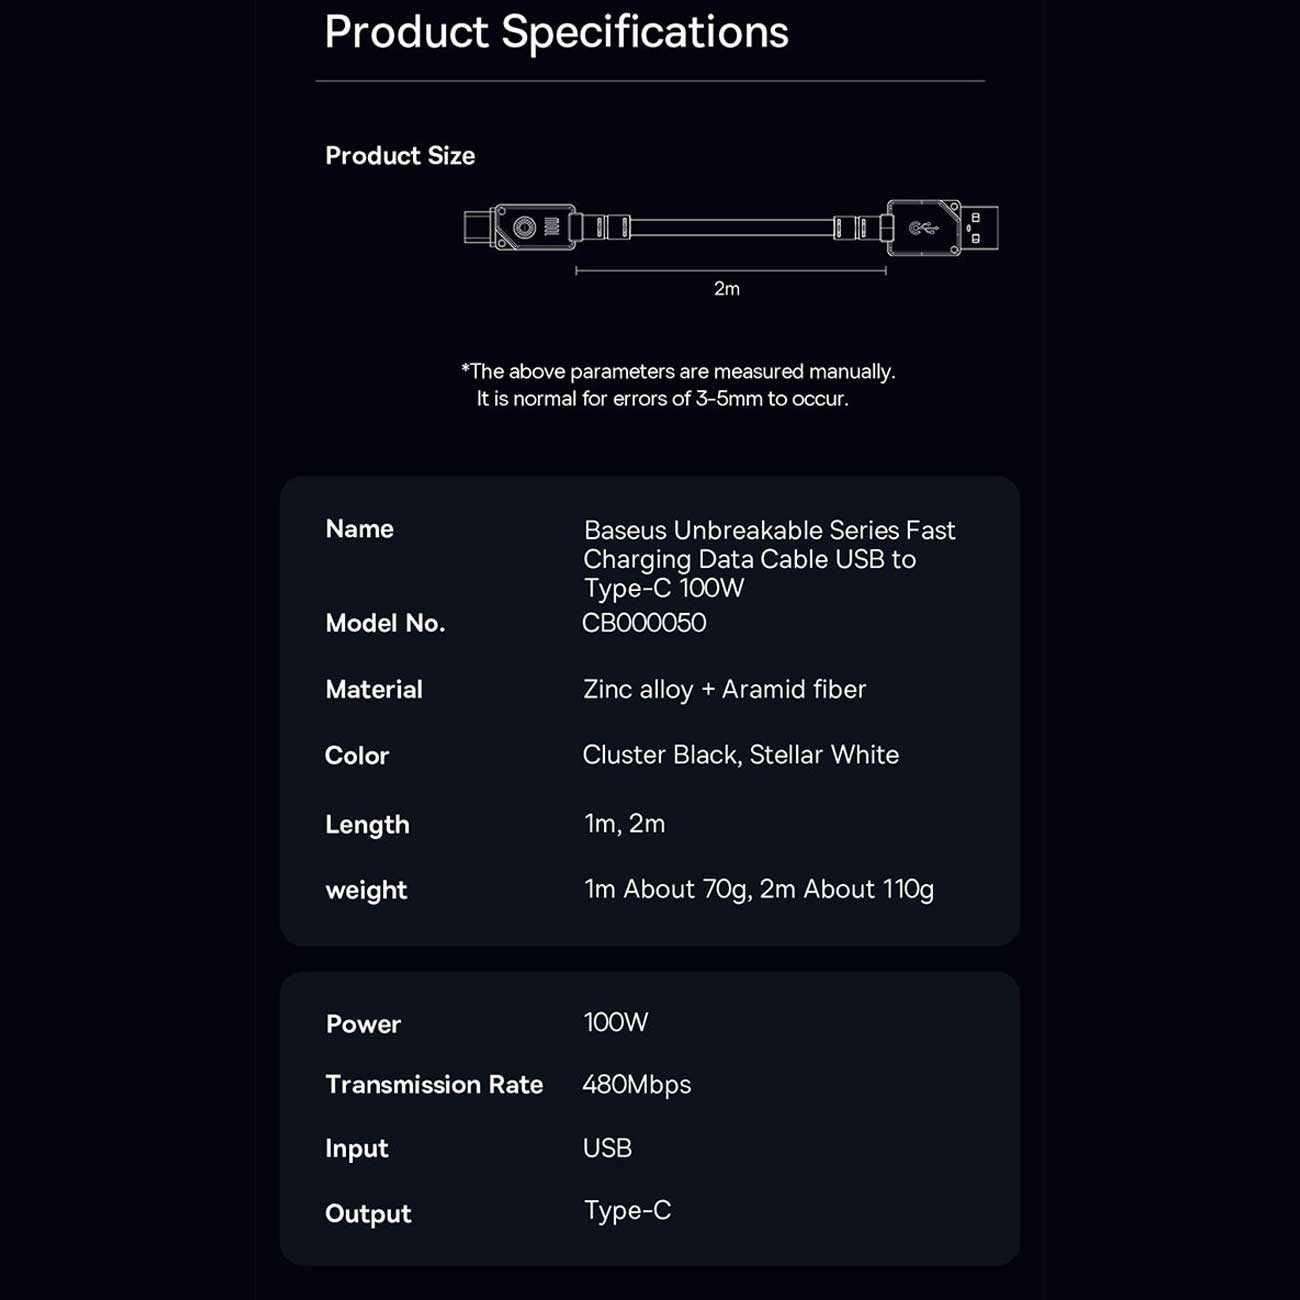The image size is (1300, 1300).
Task: Click the model number CB000050
Action: click(x=644, y=623)
